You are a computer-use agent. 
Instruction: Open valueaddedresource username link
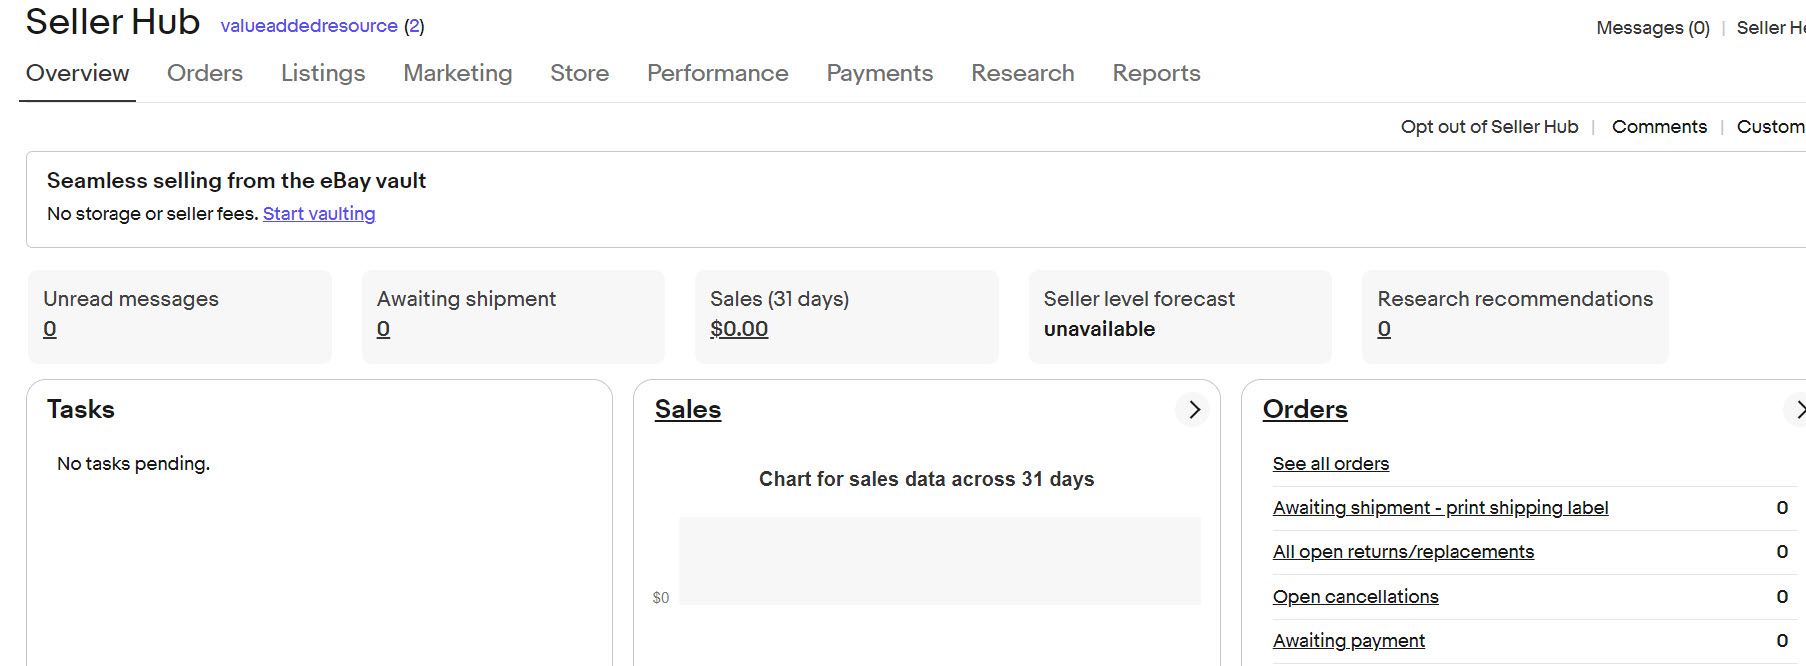tap(309, 26)
